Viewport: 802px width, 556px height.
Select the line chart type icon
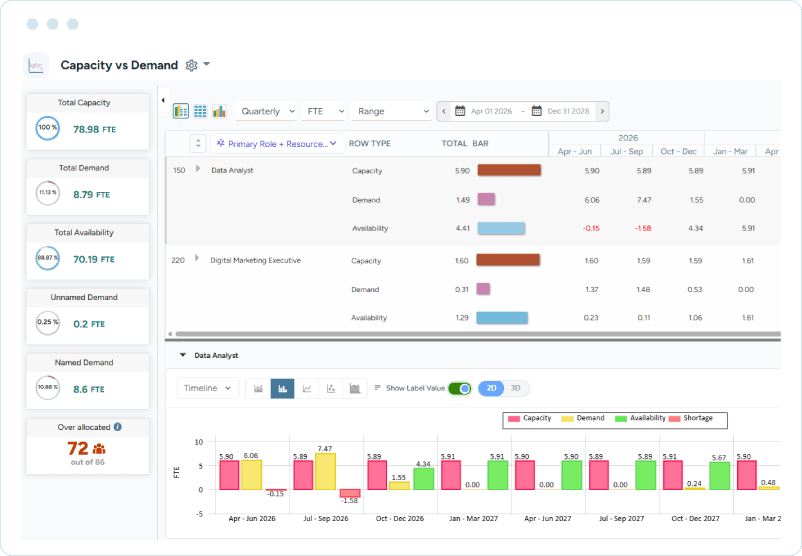[306, 389]
